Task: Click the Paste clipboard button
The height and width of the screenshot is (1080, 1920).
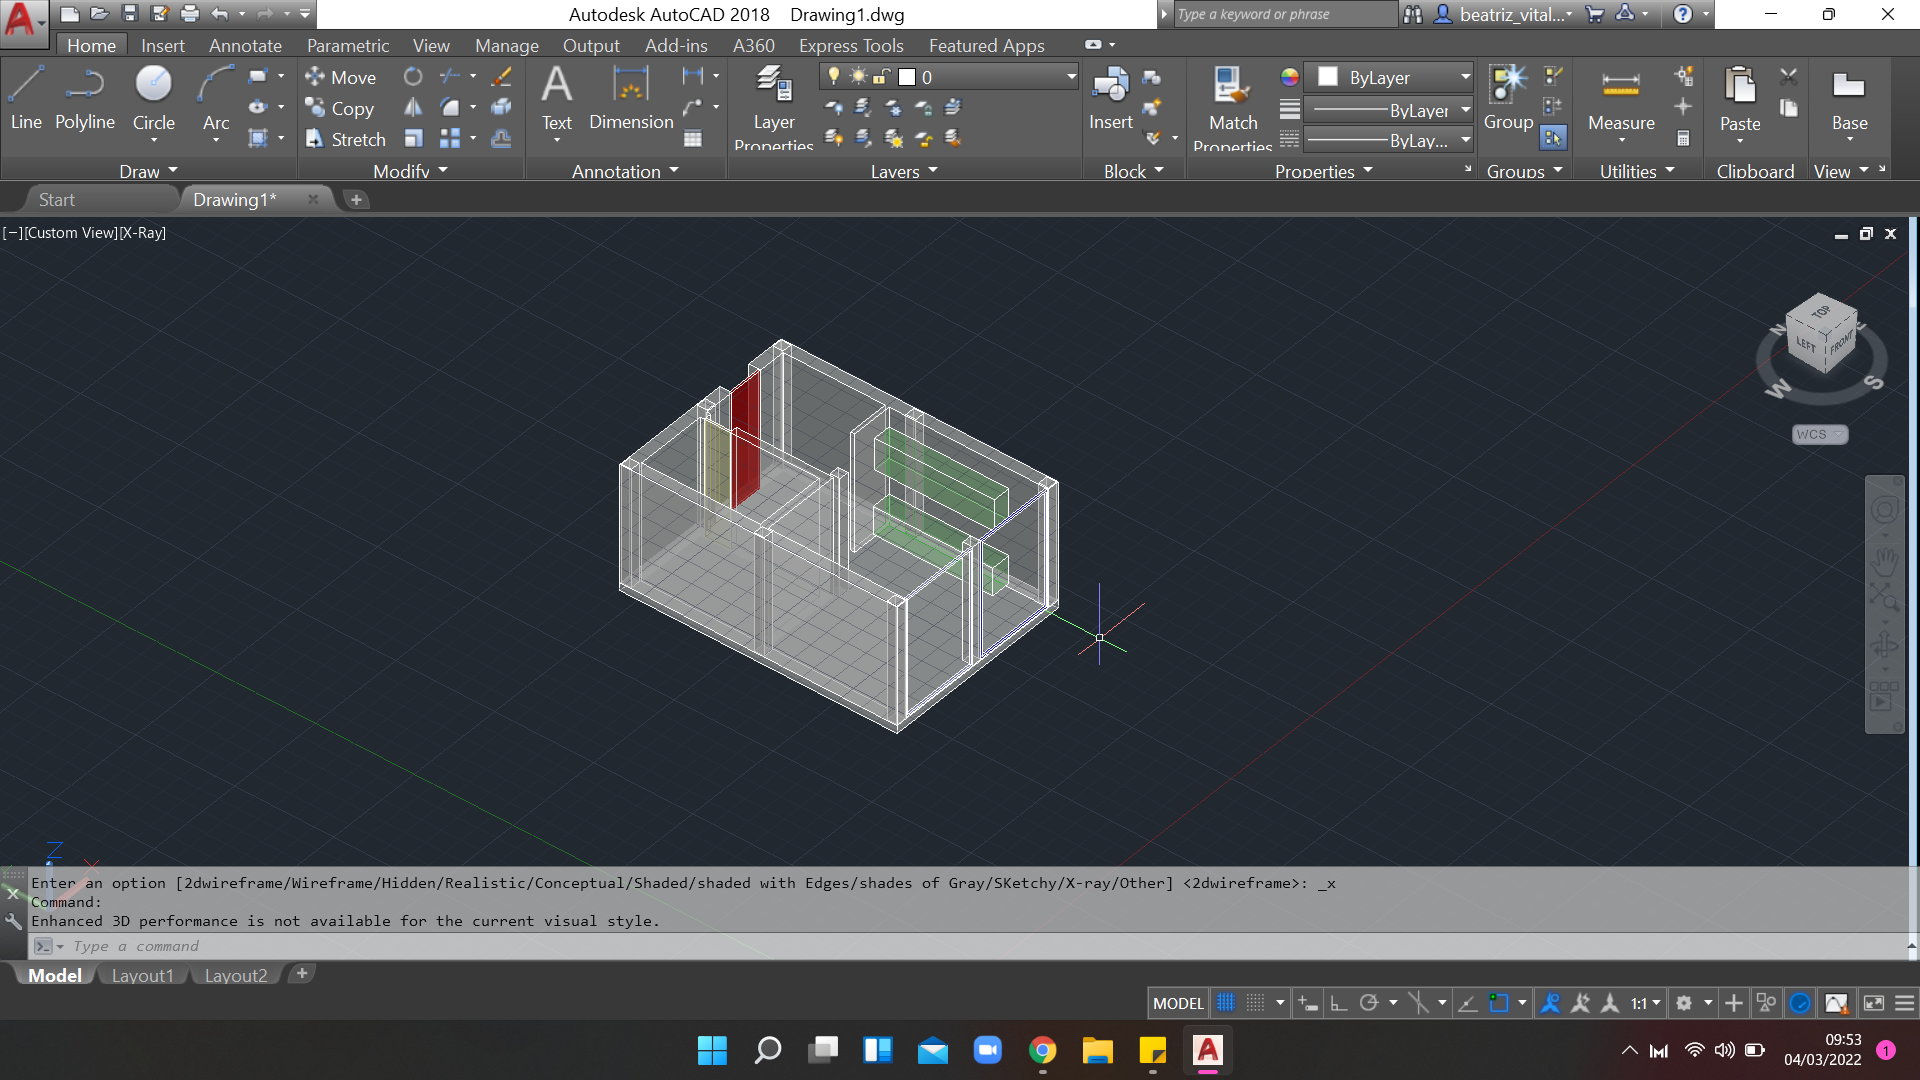Action: point(1740,98)
